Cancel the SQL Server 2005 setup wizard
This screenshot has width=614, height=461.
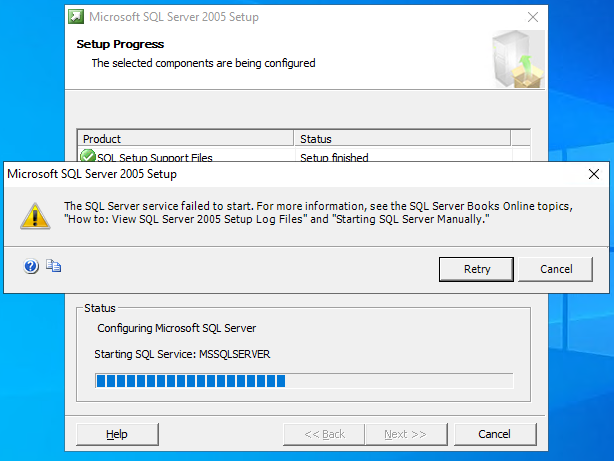495,434
